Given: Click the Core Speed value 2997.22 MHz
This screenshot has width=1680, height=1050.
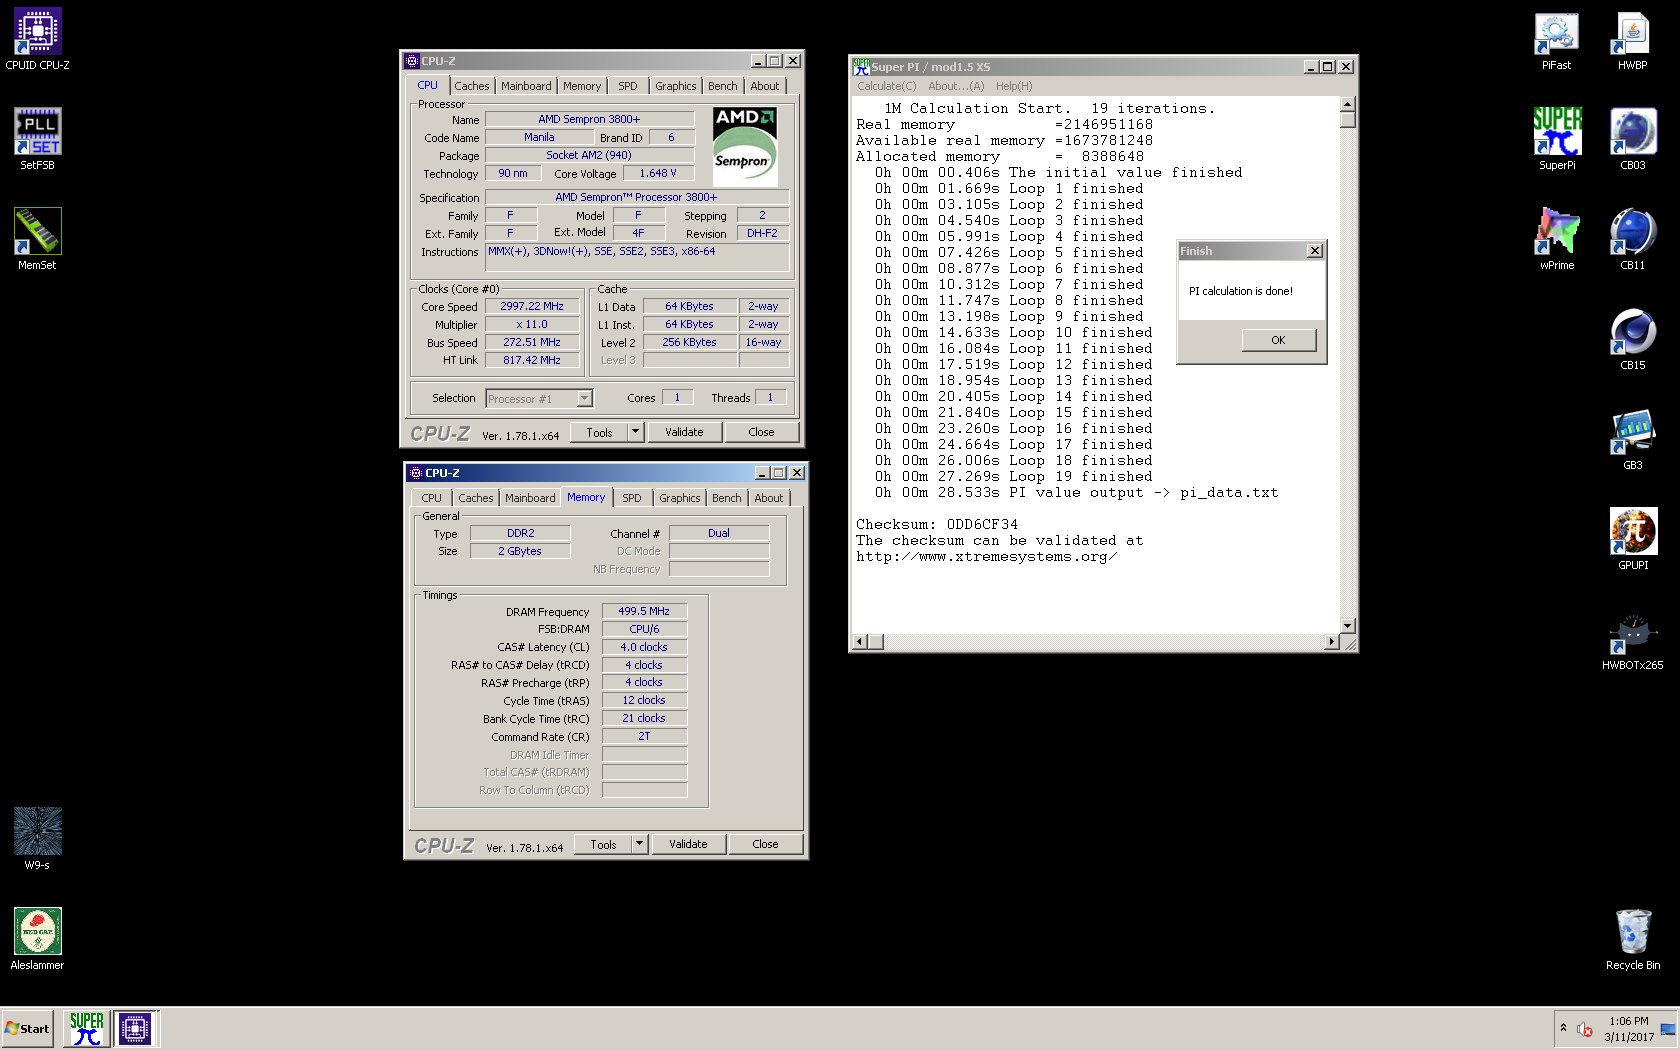Looking at the screenshot, I should tap(532, 306).
